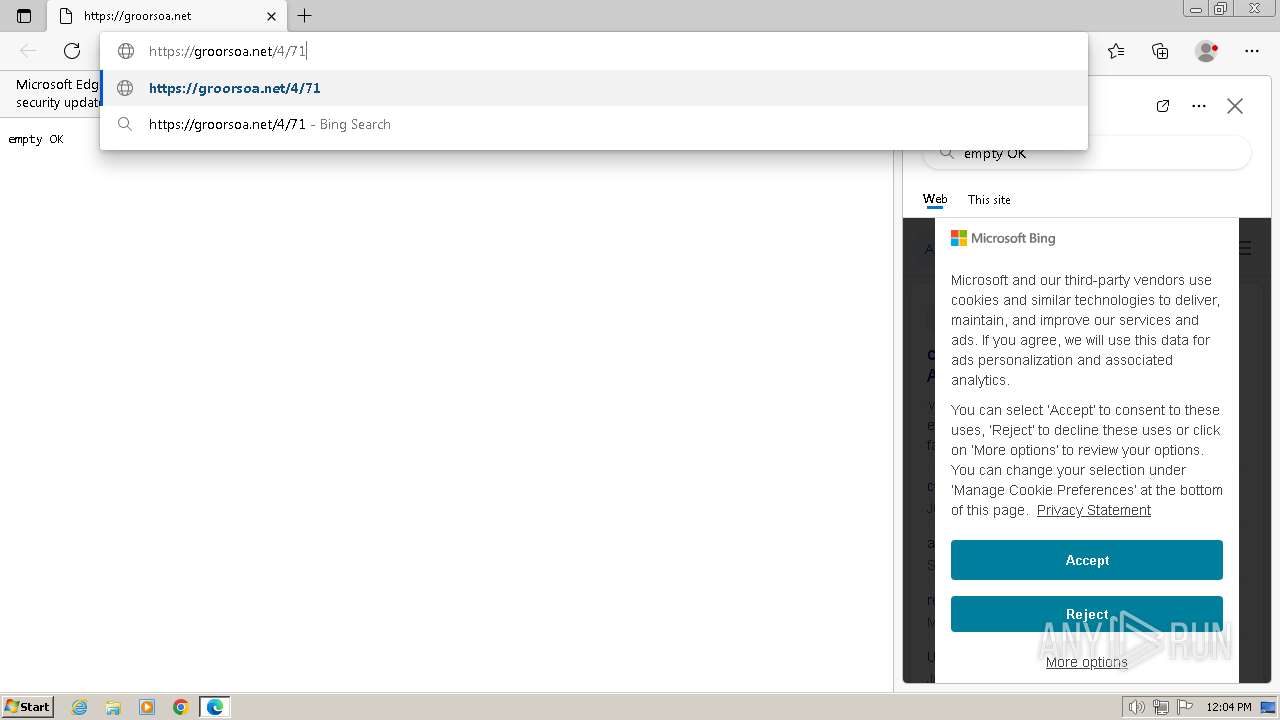The width and height of the screenshot is (1280, 720).
Task: Select the Microsoft Edge taskbar icon
Action: 215,707
